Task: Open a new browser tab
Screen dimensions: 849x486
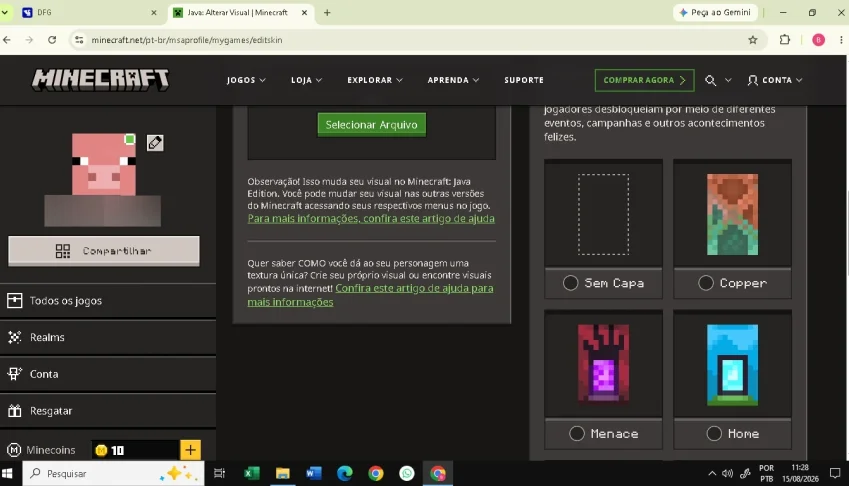Action: (327, 12)
